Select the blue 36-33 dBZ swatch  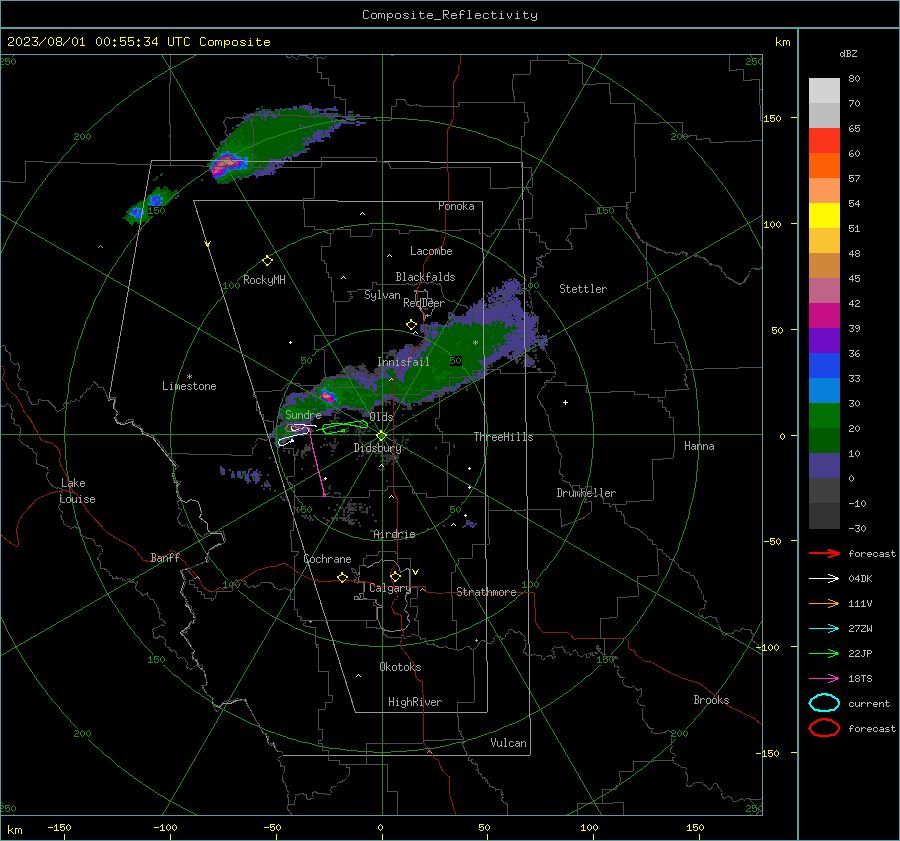(824, 366)
